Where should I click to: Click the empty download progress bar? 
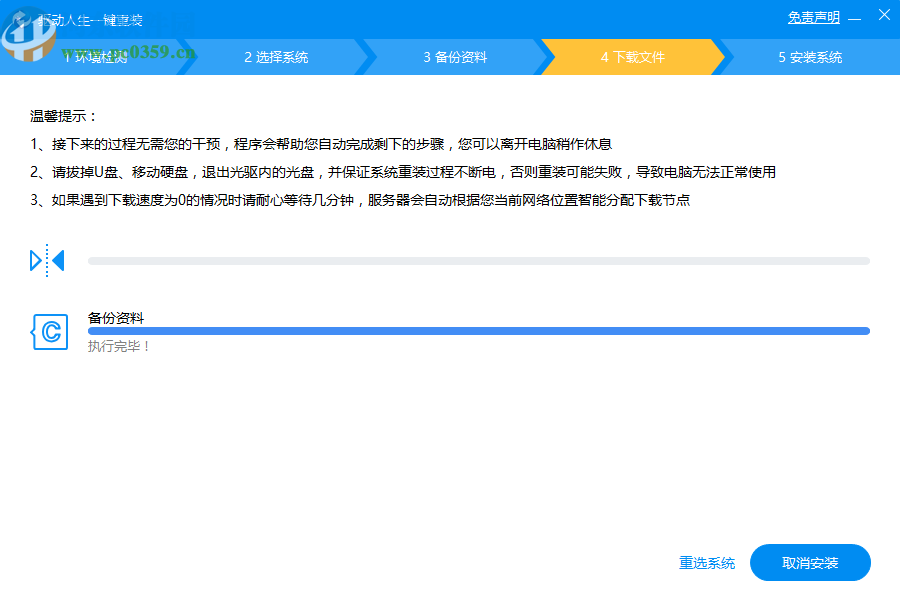[479, 261]
